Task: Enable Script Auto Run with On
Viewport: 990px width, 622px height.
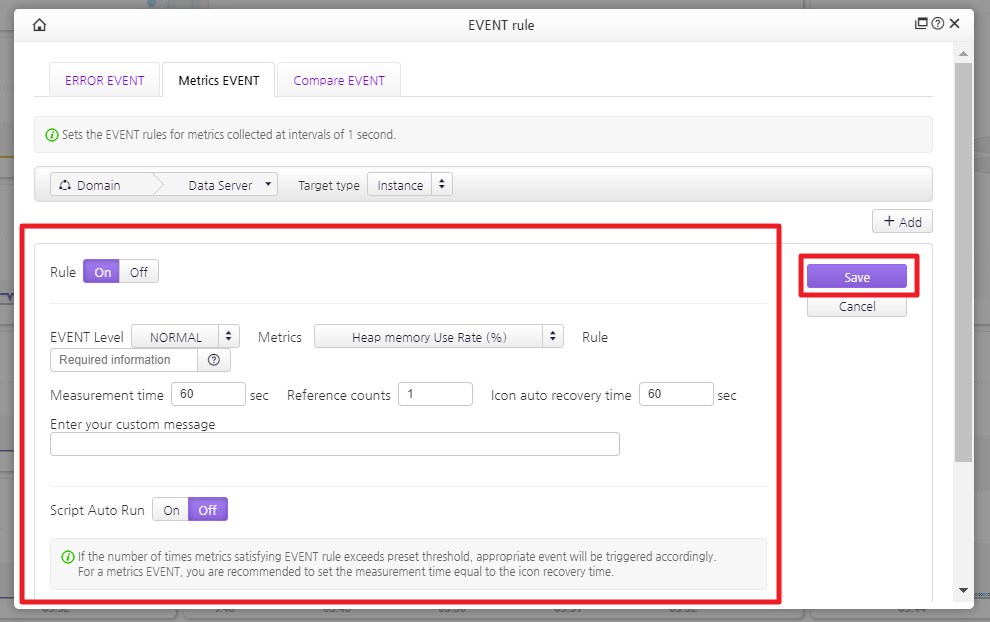Action: [x=171, y=510]
